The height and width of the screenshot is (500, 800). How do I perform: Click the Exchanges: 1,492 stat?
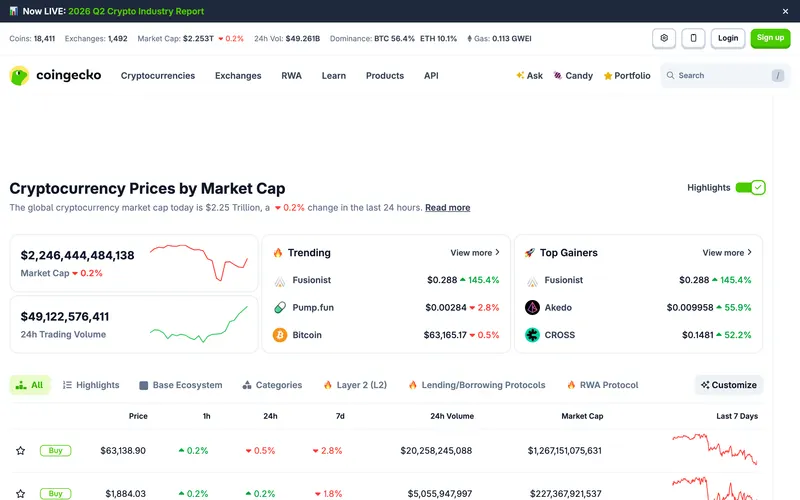(x=96, y=39)
